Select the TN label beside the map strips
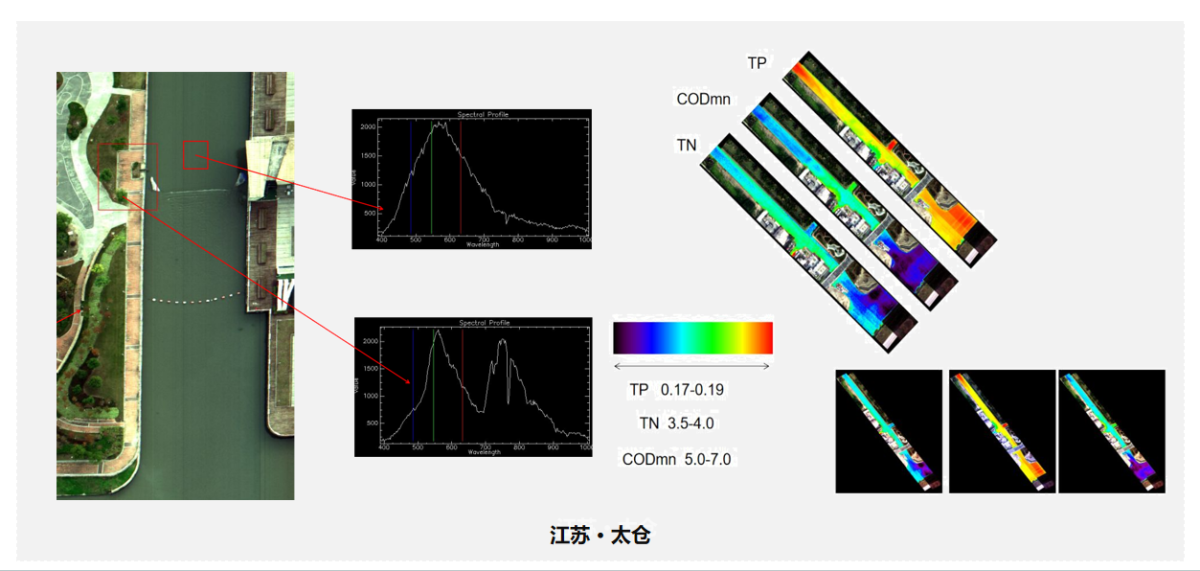The width and height of the screenshot is (1200, 571). click(686, 145)
